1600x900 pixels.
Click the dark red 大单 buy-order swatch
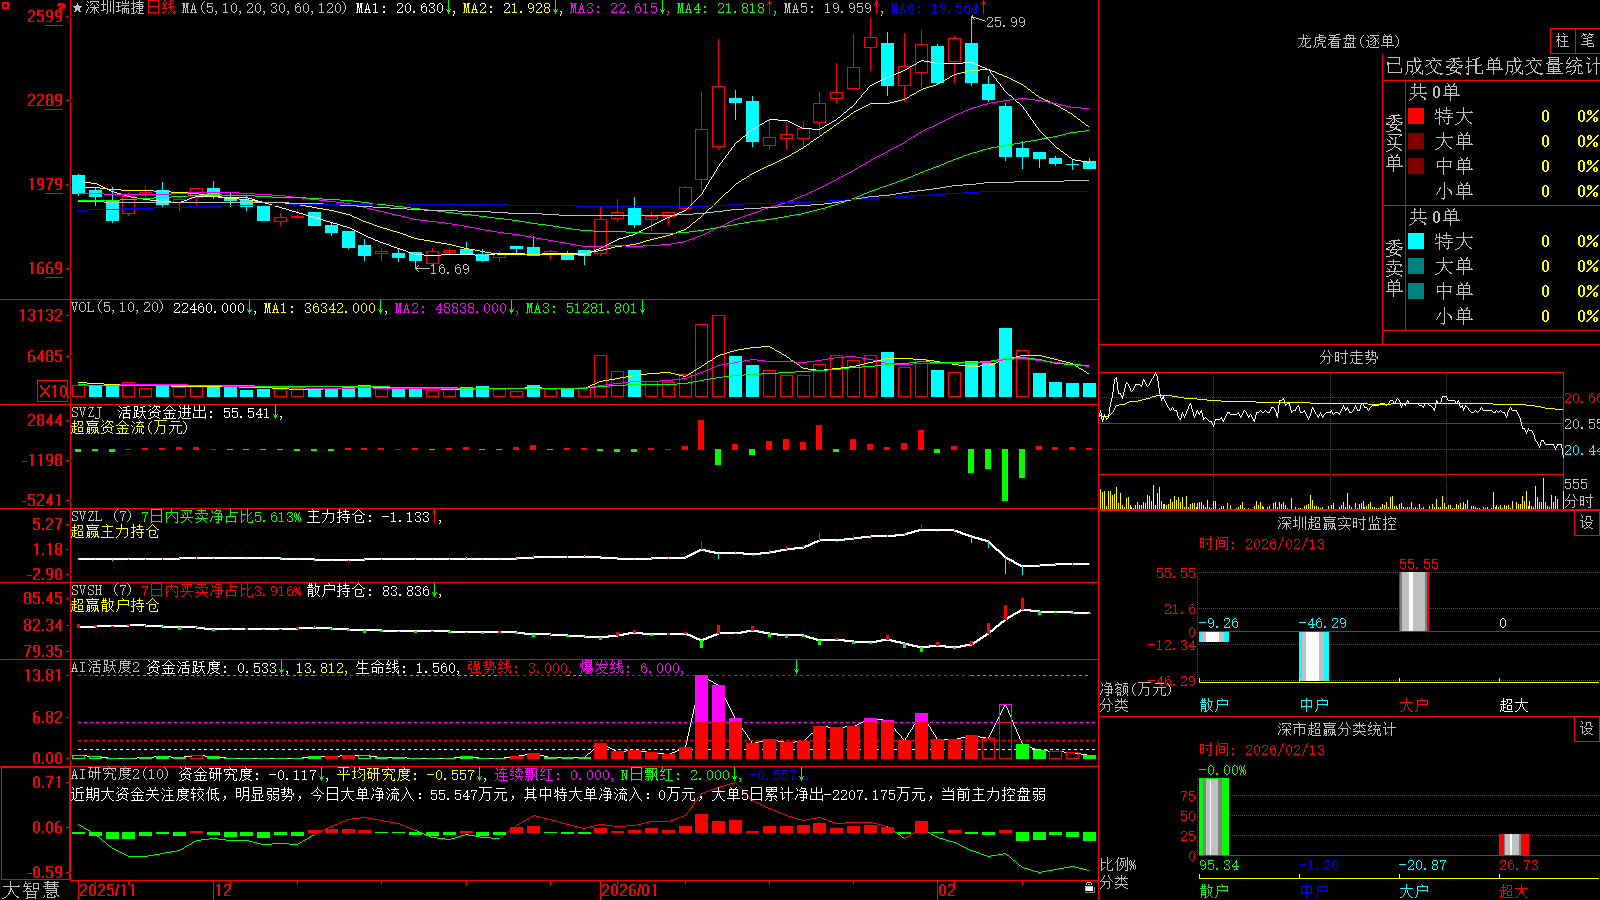click(1416, 141)
